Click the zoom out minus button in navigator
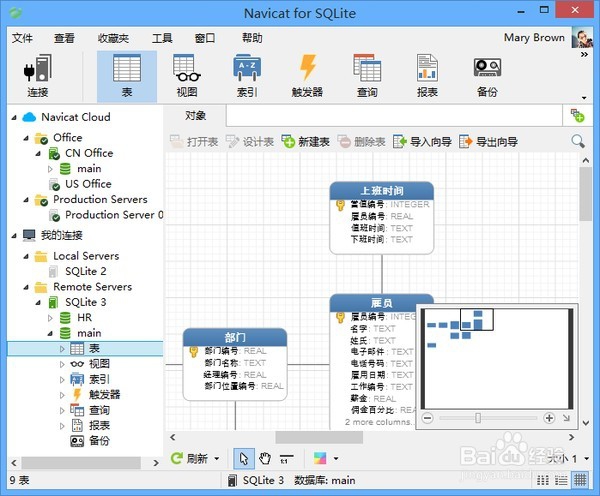The width and height of the screenshot is (600, 496). [x=428, y=418]
